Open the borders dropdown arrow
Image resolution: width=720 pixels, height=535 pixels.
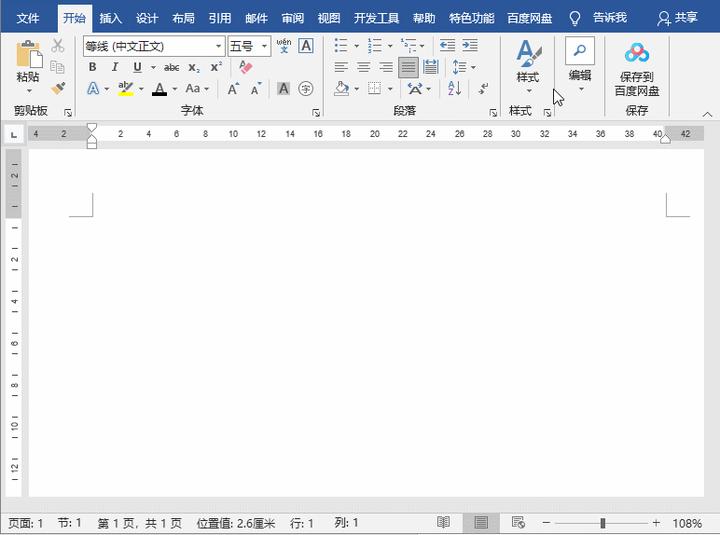390,89
